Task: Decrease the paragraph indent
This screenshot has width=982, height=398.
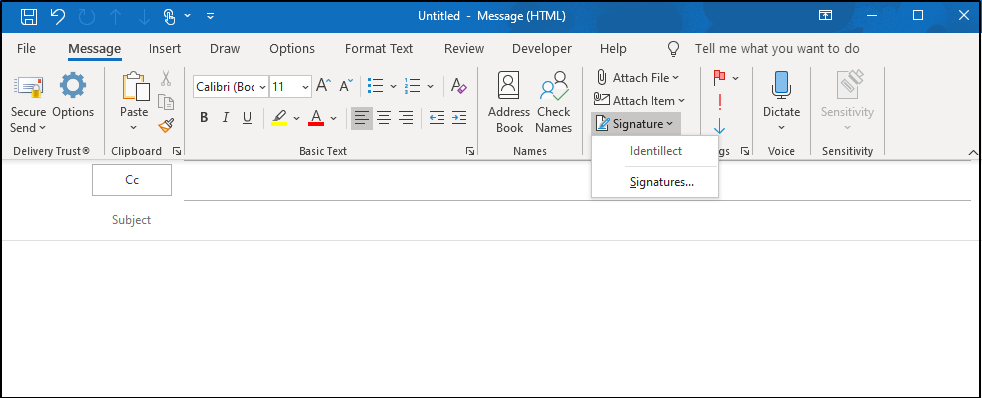Action: [437, 117]
